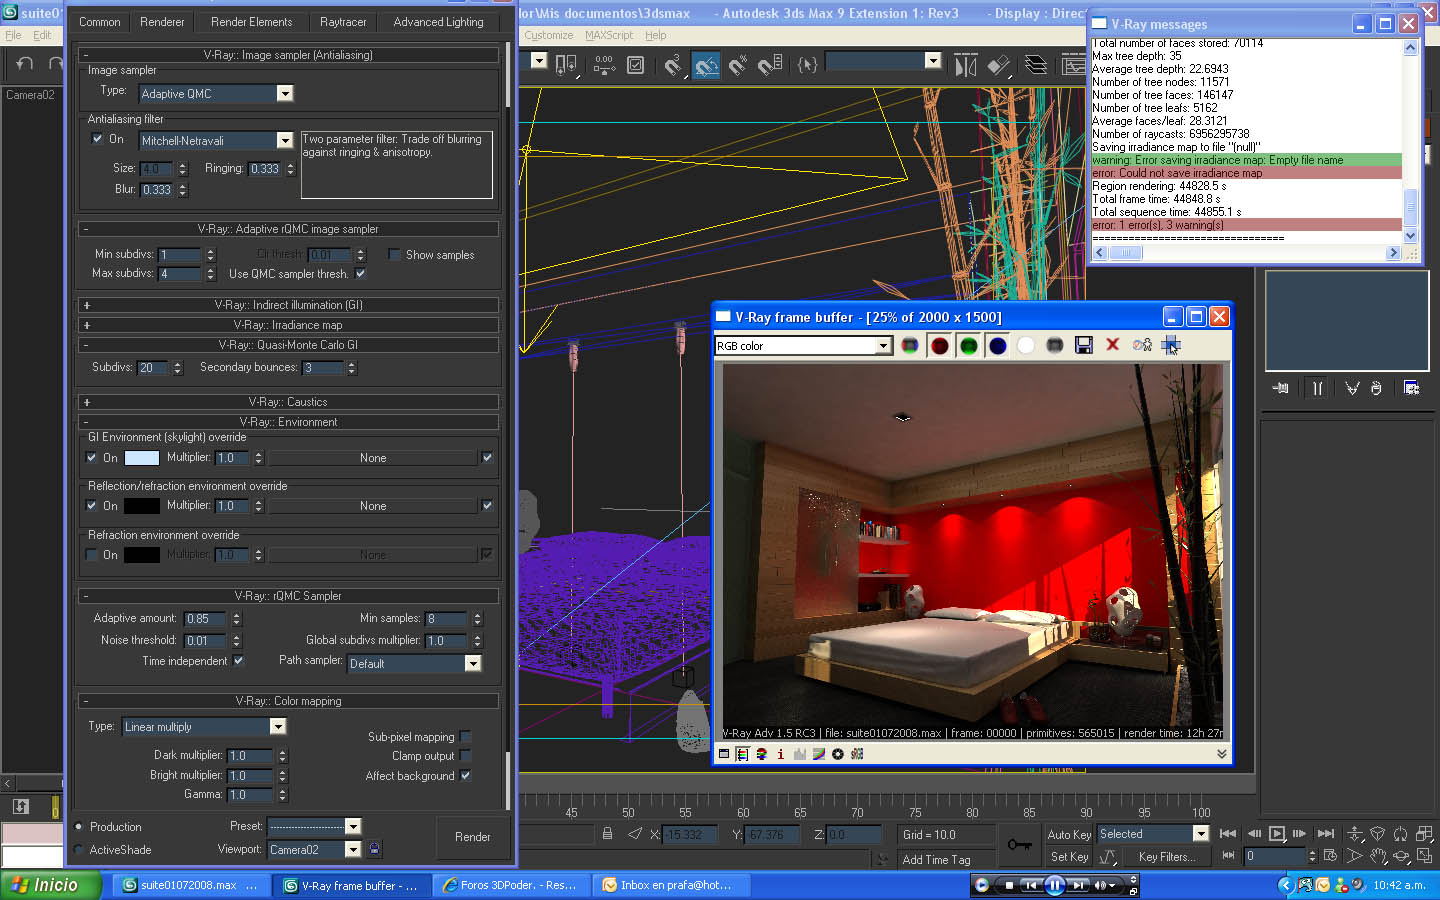Open the Common tab
The width and height of the screenshot is (1440, 900).
click(x=100, y=22)
